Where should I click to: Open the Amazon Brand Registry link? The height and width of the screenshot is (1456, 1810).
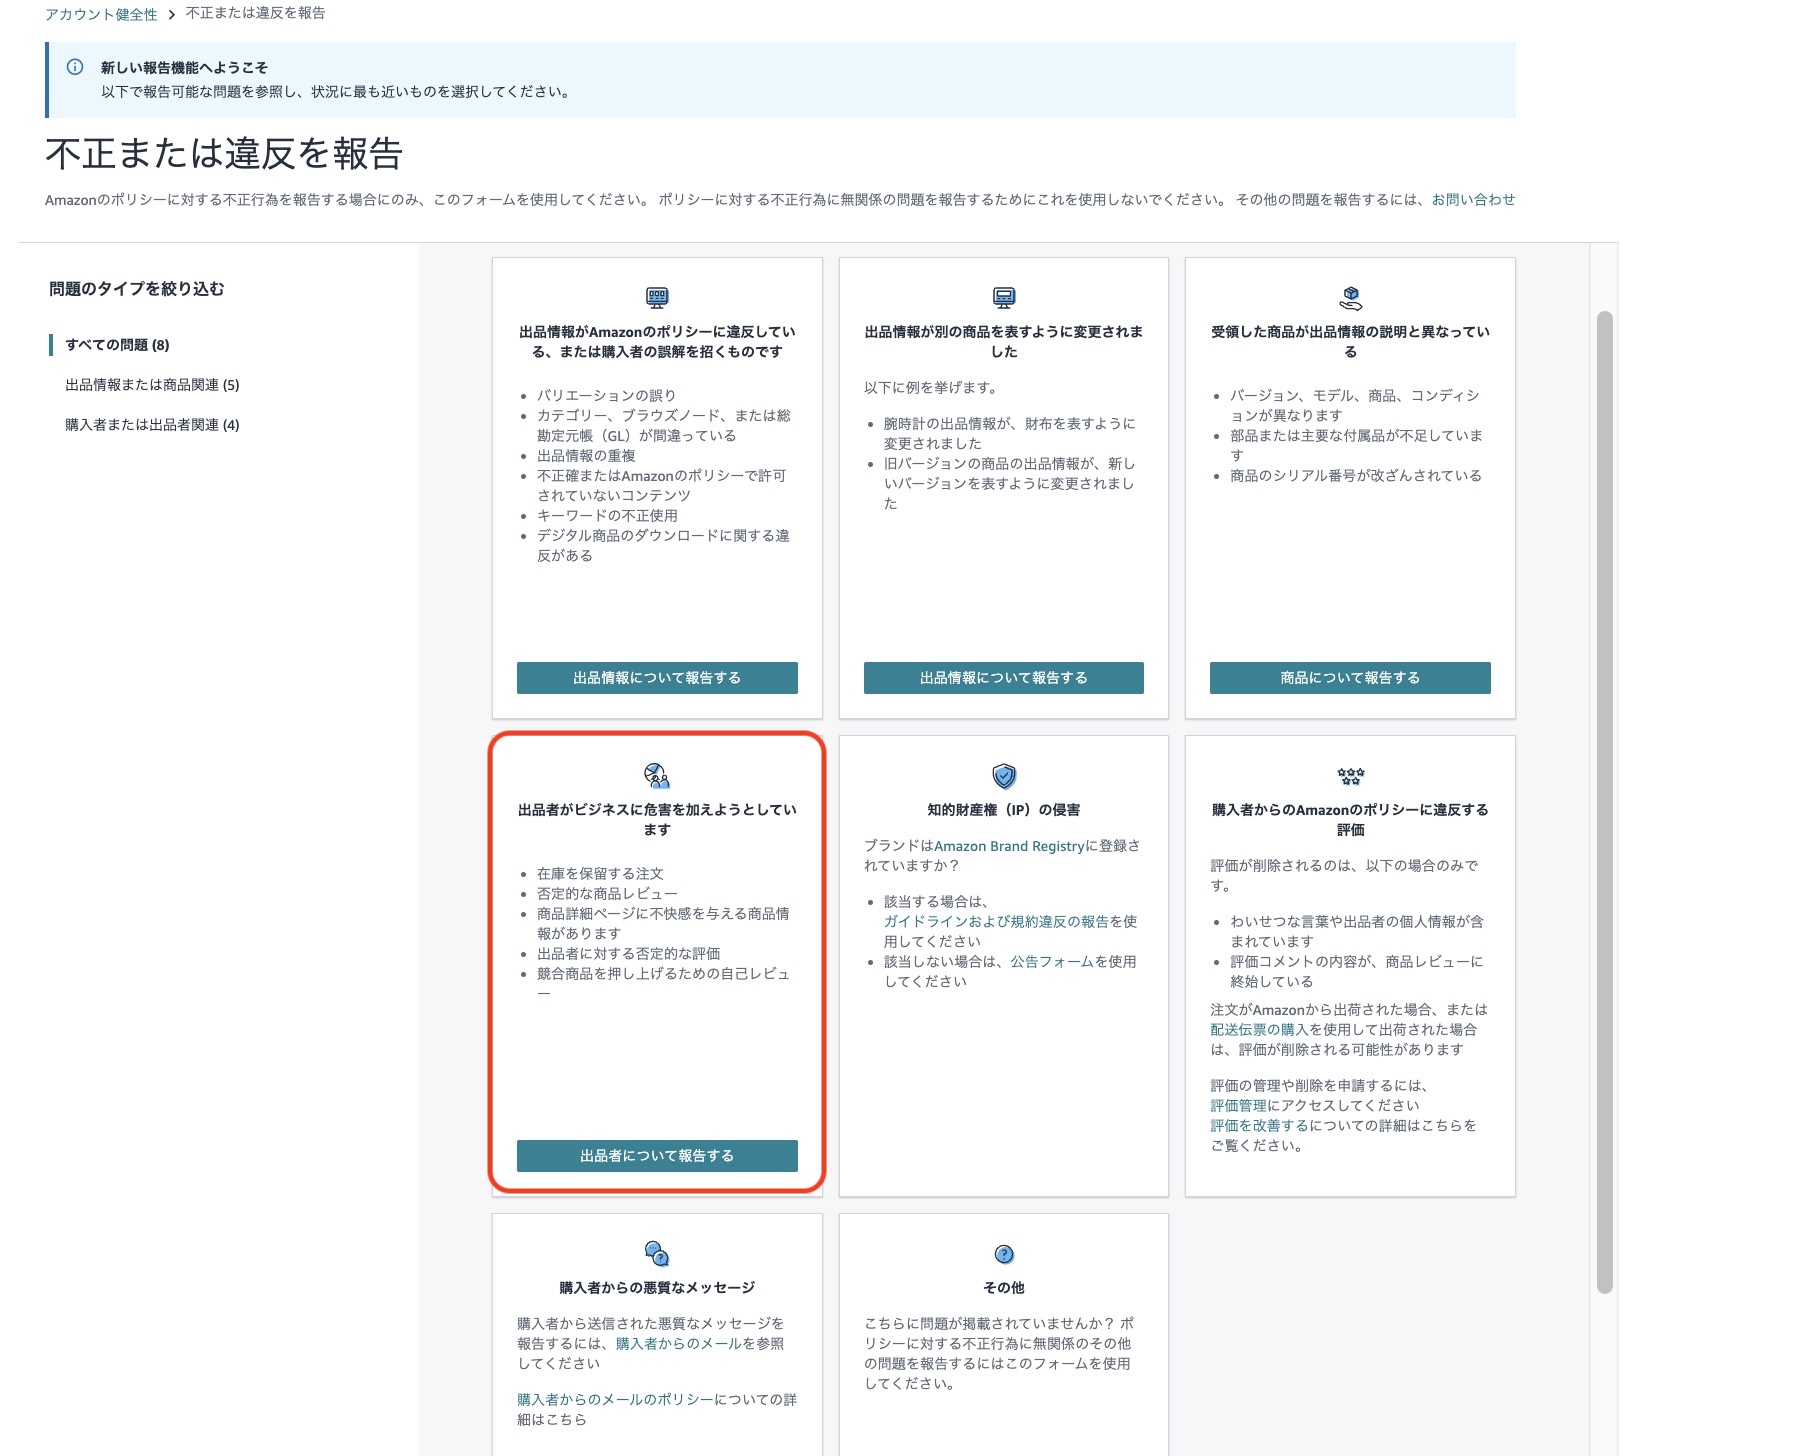pos(1008,846)
